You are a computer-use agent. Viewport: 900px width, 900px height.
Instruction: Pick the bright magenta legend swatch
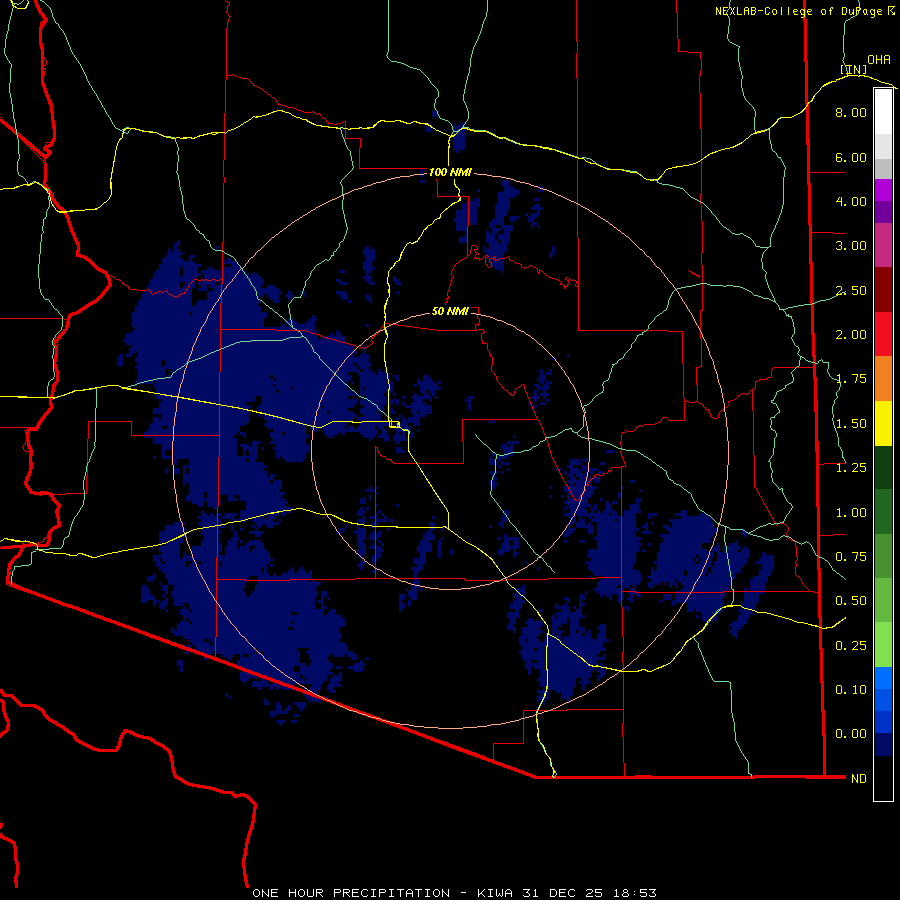click(x=883, y=190)
